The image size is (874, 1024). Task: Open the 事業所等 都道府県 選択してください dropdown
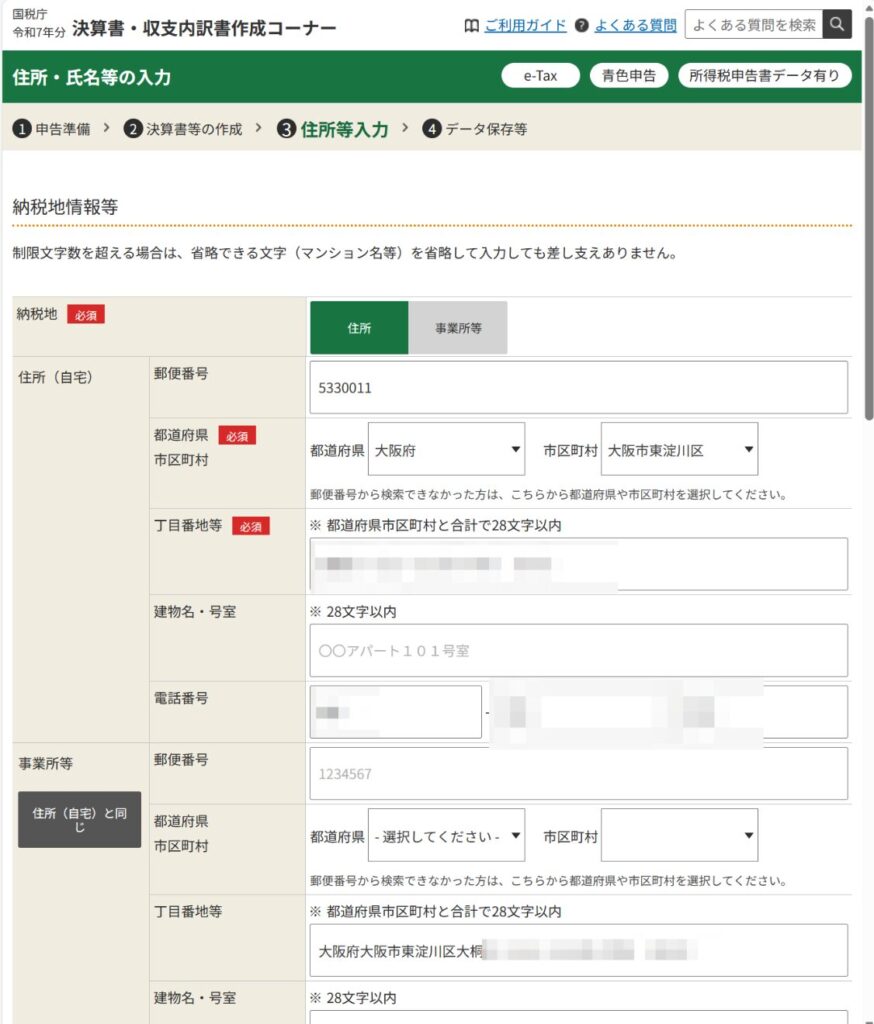click(x=446, y=836)
